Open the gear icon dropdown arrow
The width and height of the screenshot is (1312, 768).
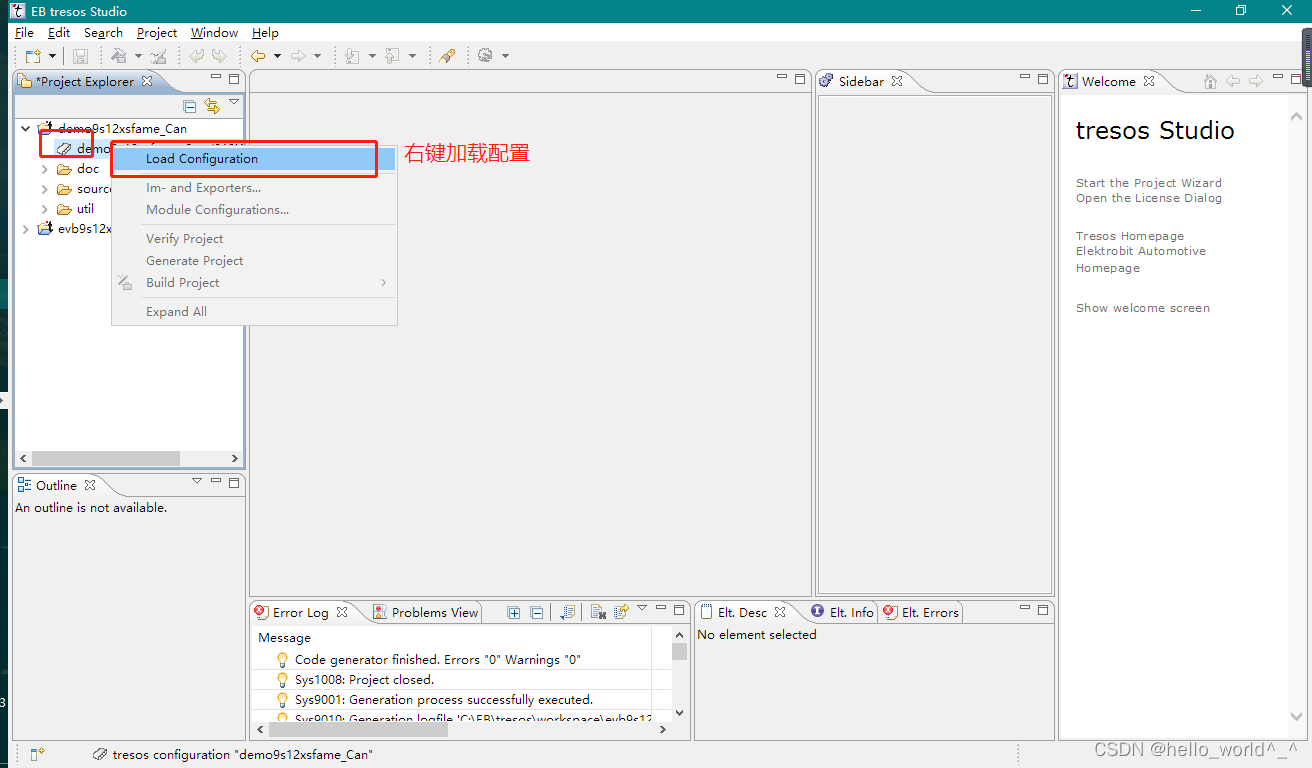(x=505, y=56)
